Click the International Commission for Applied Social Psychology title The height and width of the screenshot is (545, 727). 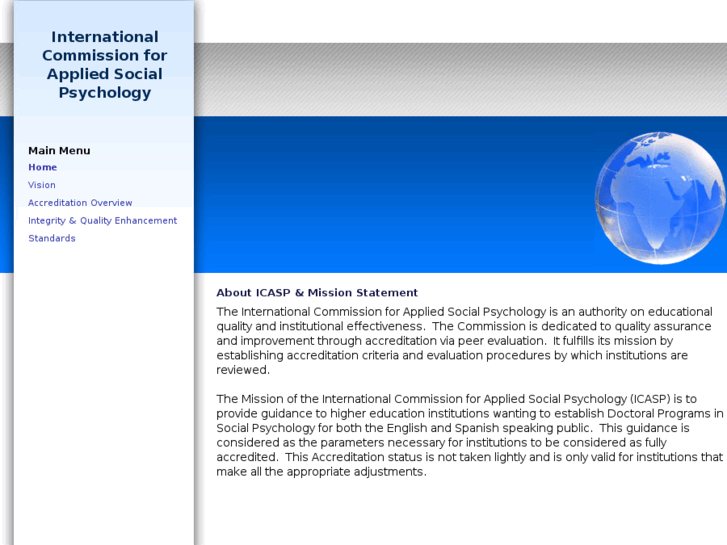tap(105, 64)
